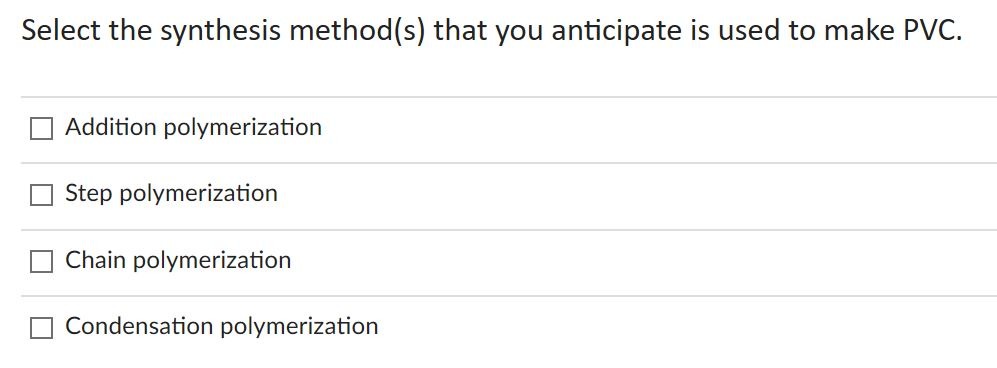Click "polymerization" in the Addition option
This screenshot has height=368, width=997.
pos(243,128)
